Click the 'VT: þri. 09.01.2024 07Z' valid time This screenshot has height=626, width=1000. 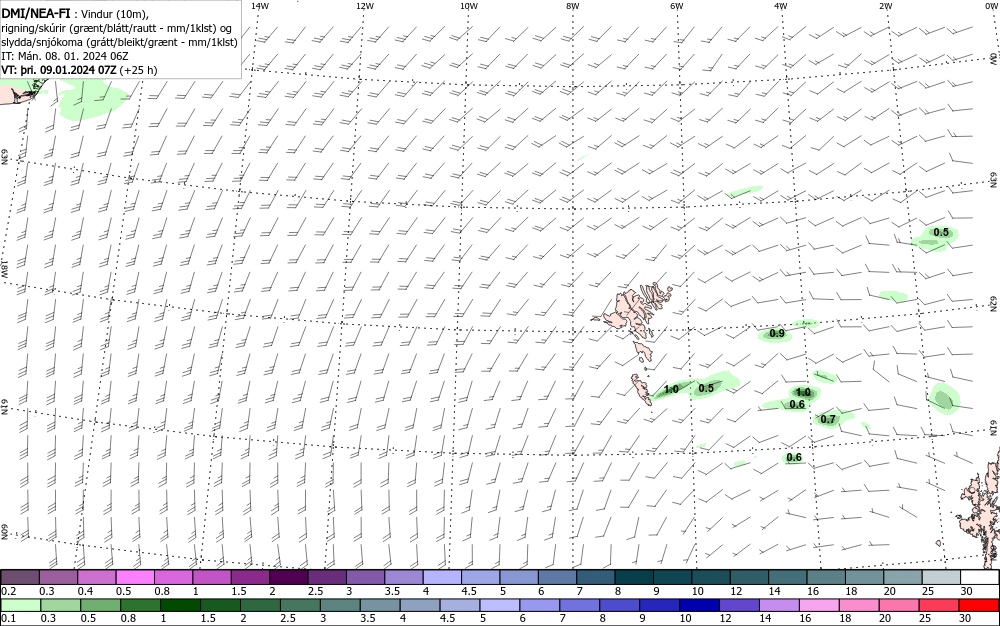click(x=59, y=69)
